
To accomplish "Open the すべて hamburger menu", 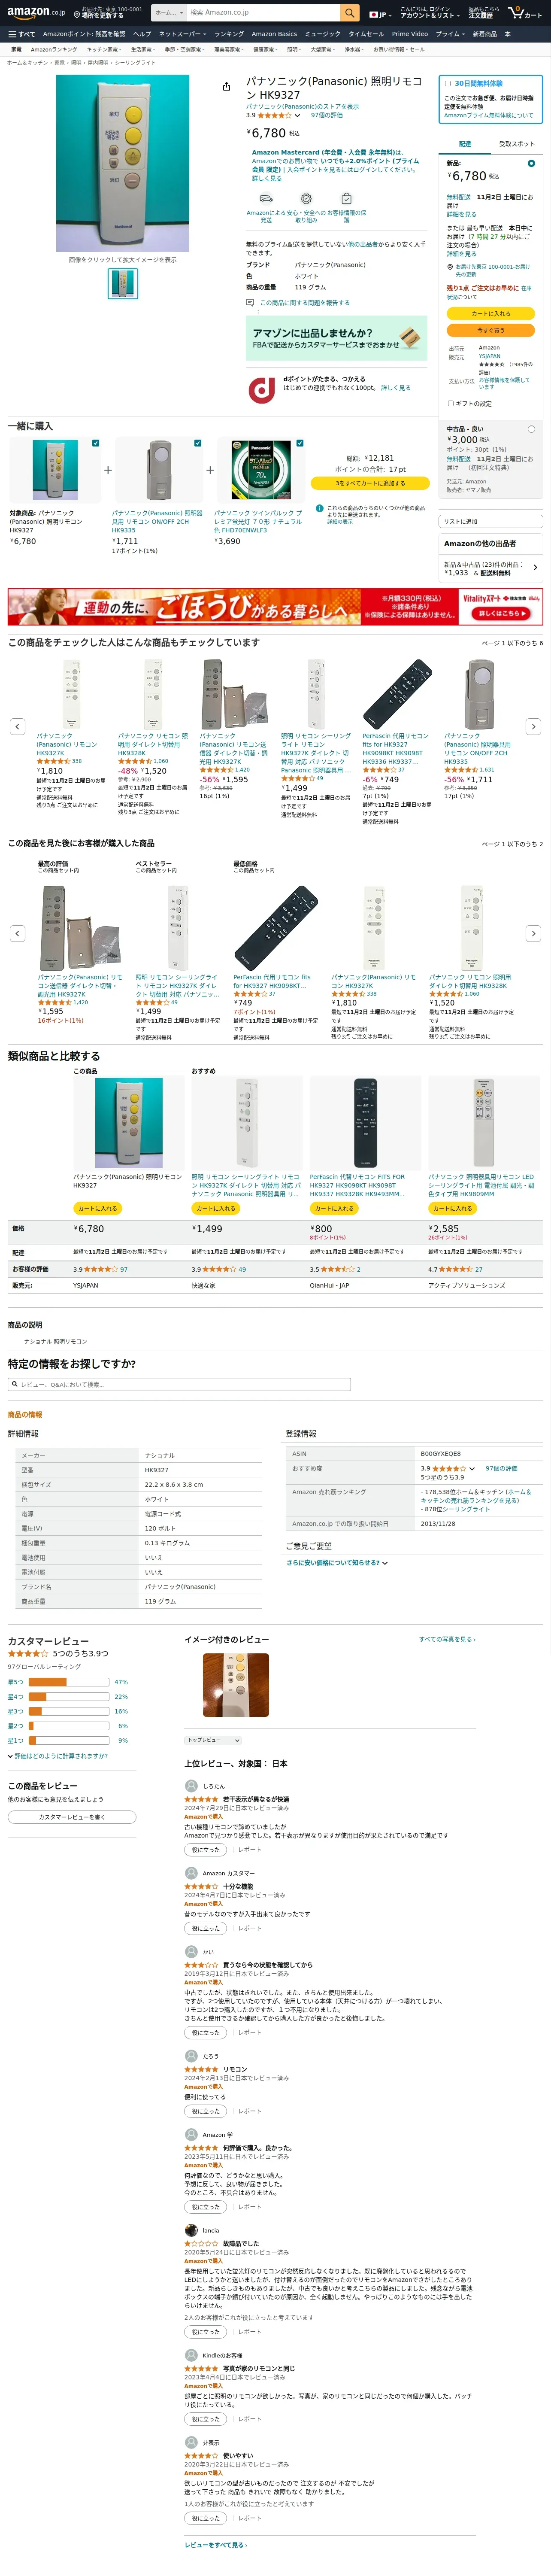I will 21,34.
